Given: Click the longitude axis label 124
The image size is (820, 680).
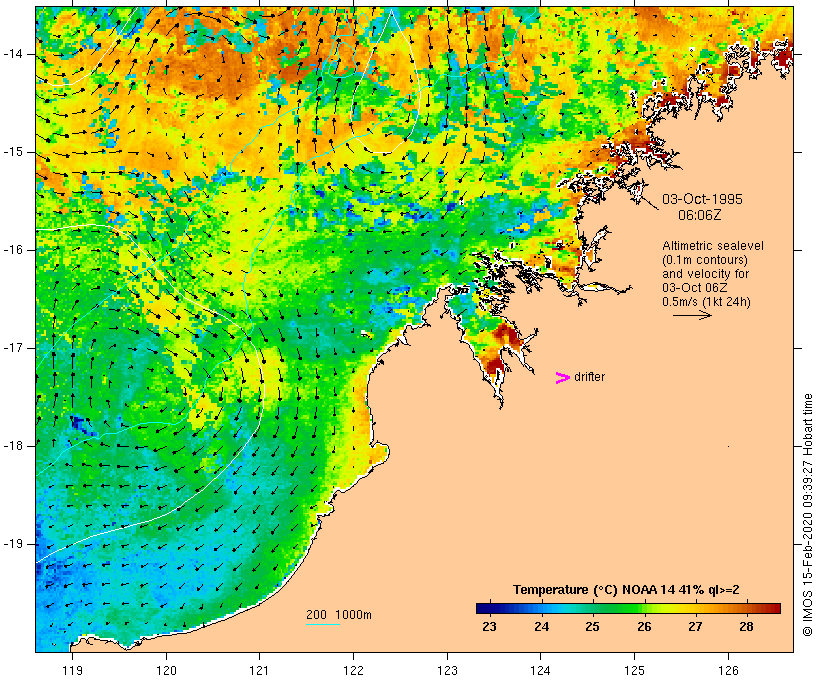Looking at the screenshot, I should click(x=541, y=671).
